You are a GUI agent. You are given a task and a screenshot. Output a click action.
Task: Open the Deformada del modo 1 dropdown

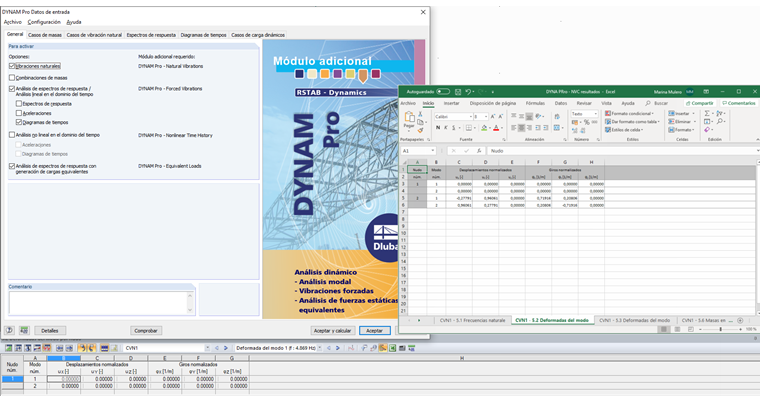pos(319,348)
